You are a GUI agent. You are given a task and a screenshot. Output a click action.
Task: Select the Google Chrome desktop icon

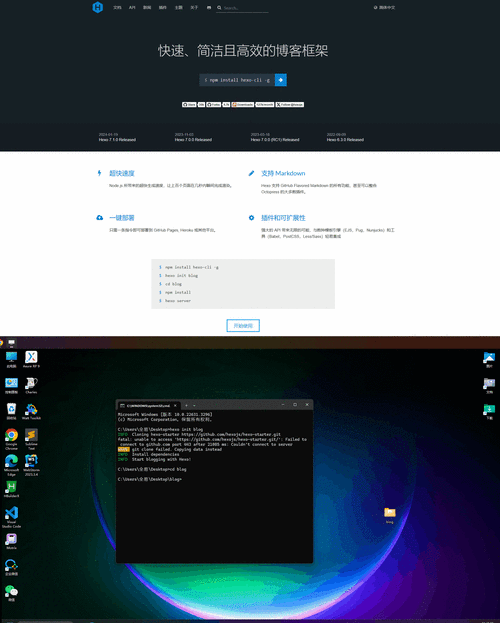pyautogui.click(x=11, y=439)
